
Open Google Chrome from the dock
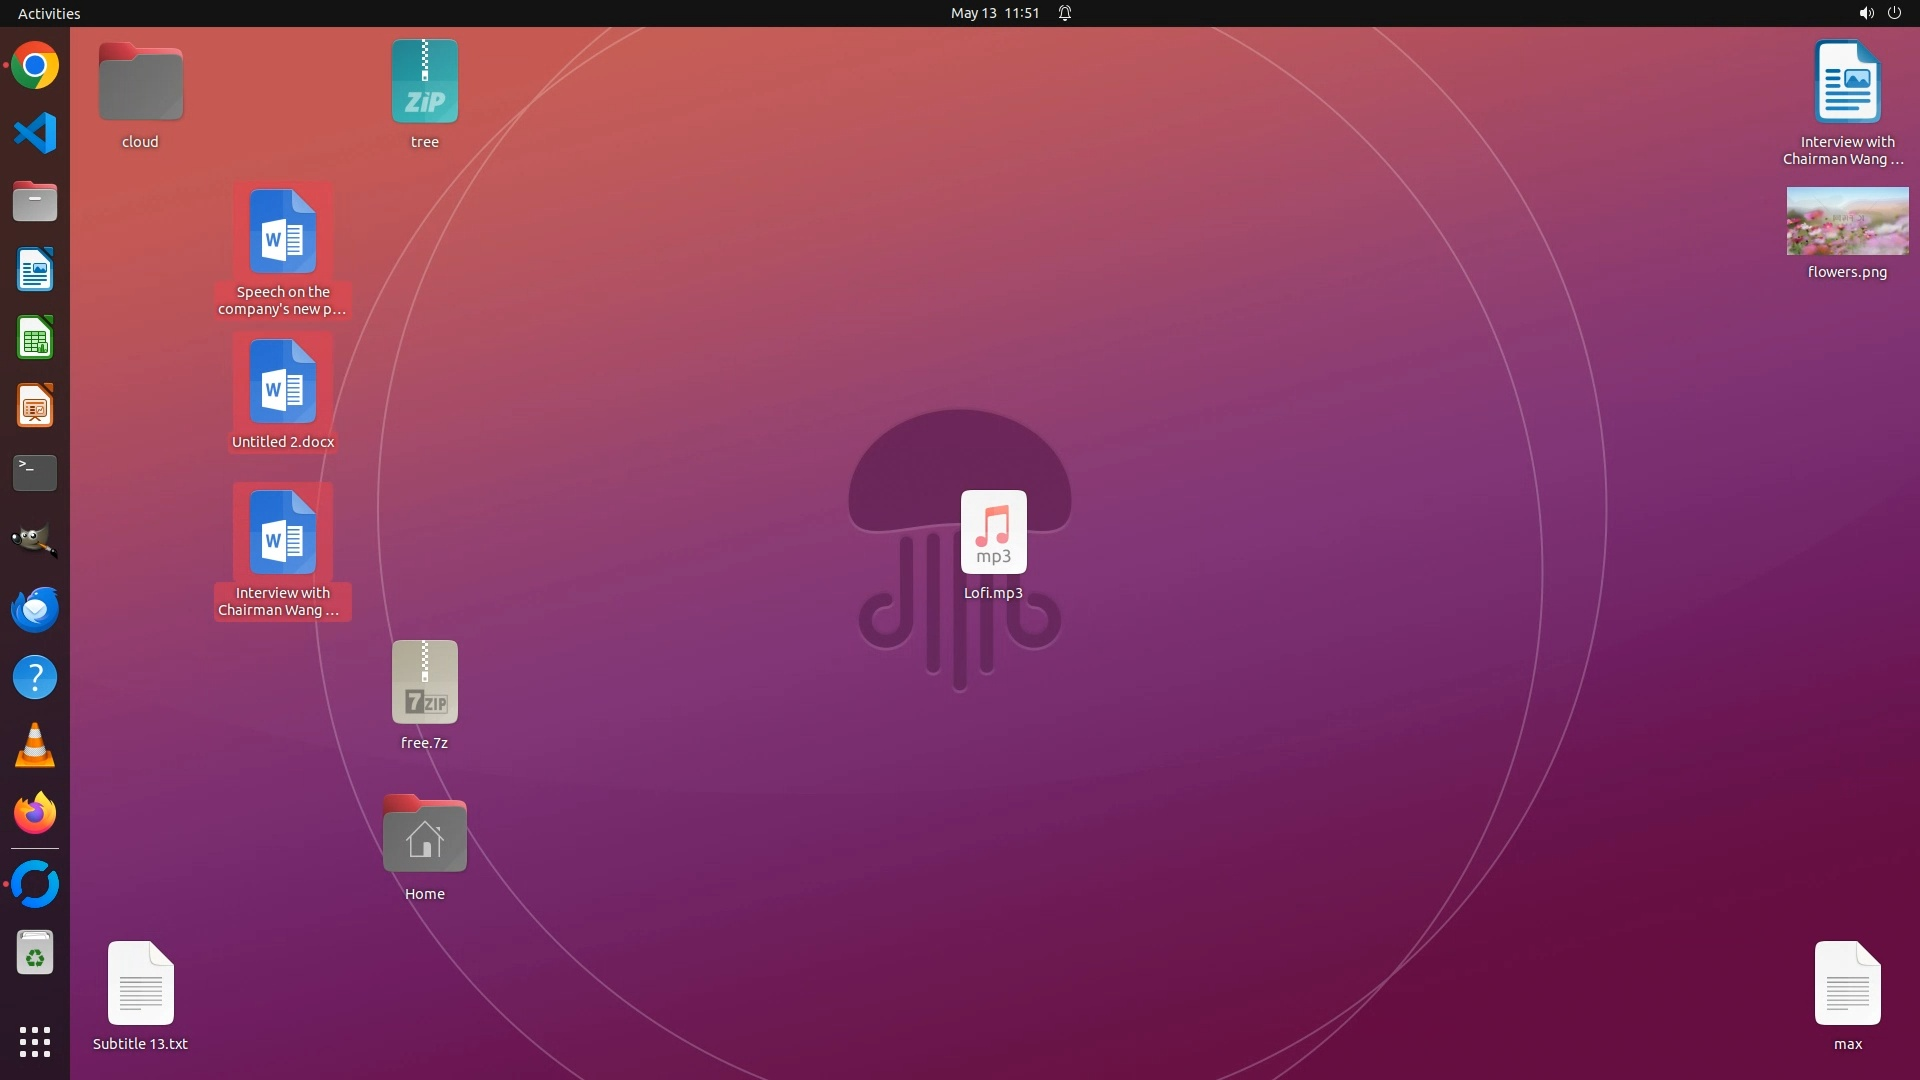(35, 66)
